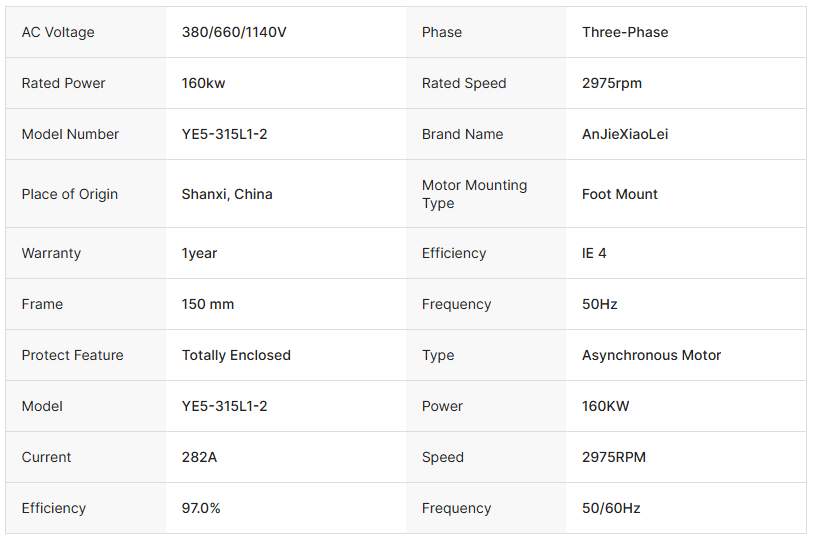Click the Rated Speed label
Viewport: 815px width, 546px height.
tap(464, 83)
